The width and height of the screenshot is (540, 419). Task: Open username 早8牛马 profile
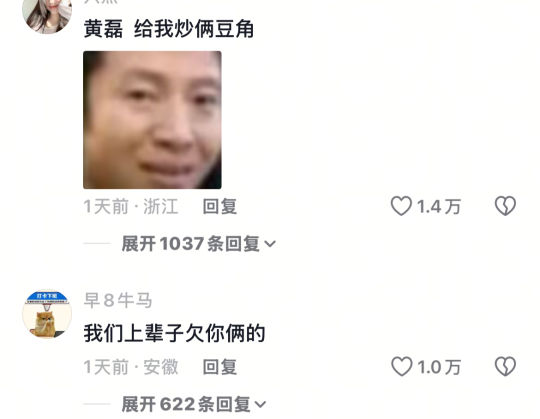[x=118, y=300]
